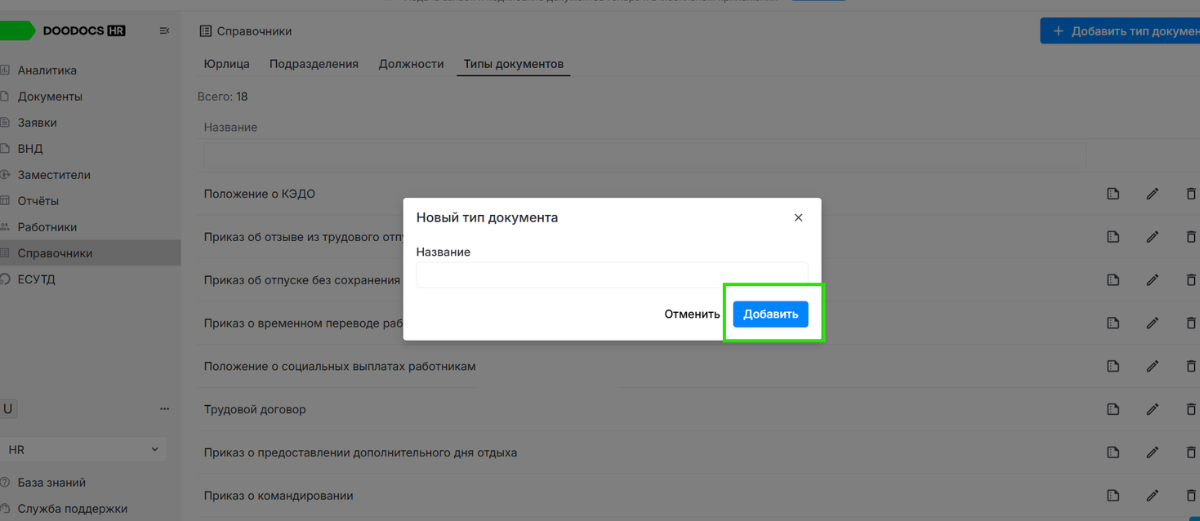This screenshot has width=1200, height=521.
Task: Delete Приказ о командировании via trash icon
Action: click(1190, 495)
